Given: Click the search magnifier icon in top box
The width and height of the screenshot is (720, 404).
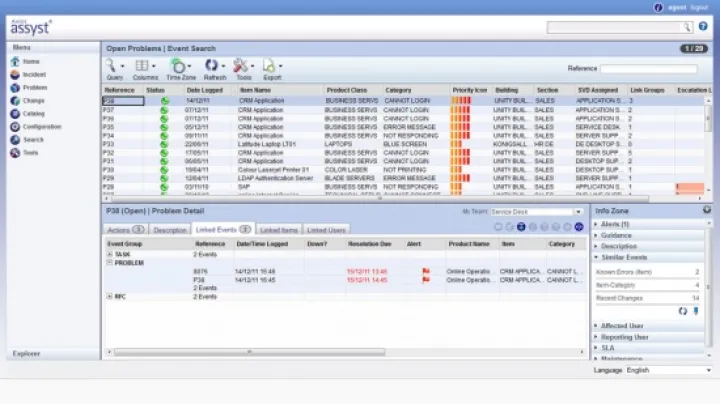Looking at the screenshot, I should click(x=686, y=28).
